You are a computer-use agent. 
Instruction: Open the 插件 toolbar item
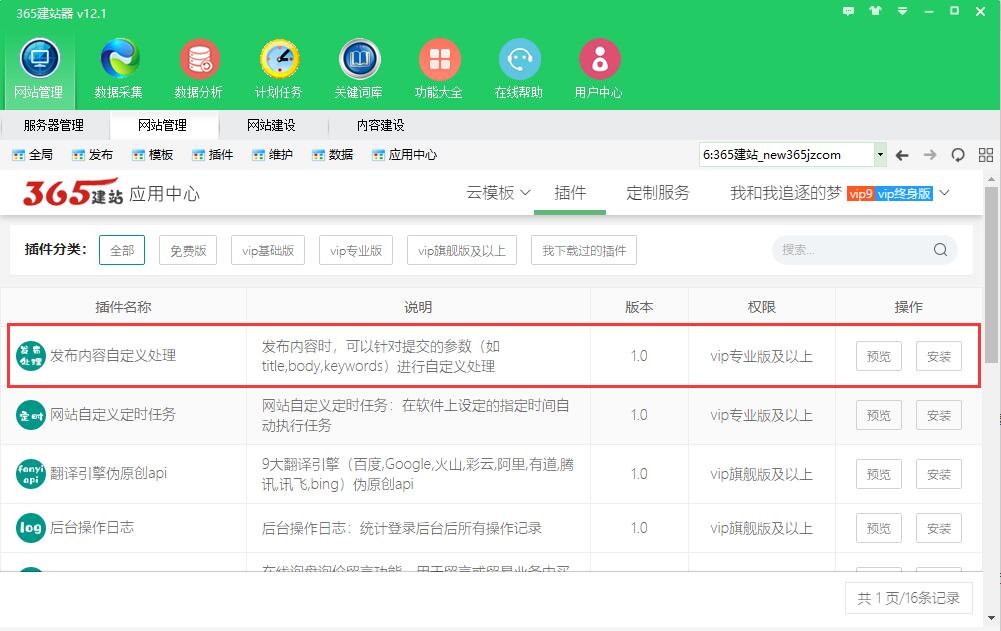(x=213, y=155)
